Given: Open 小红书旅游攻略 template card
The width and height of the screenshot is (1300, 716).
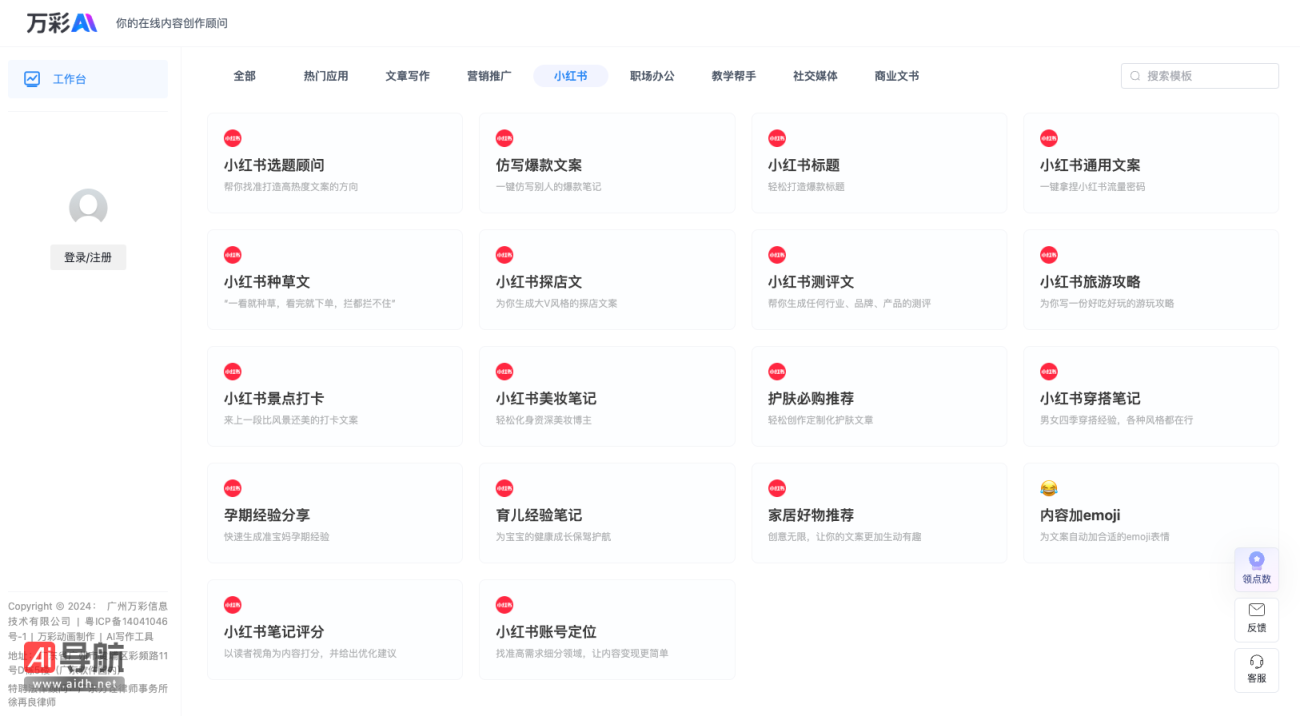Looking at the screenshot, I should pos(1150,280).
